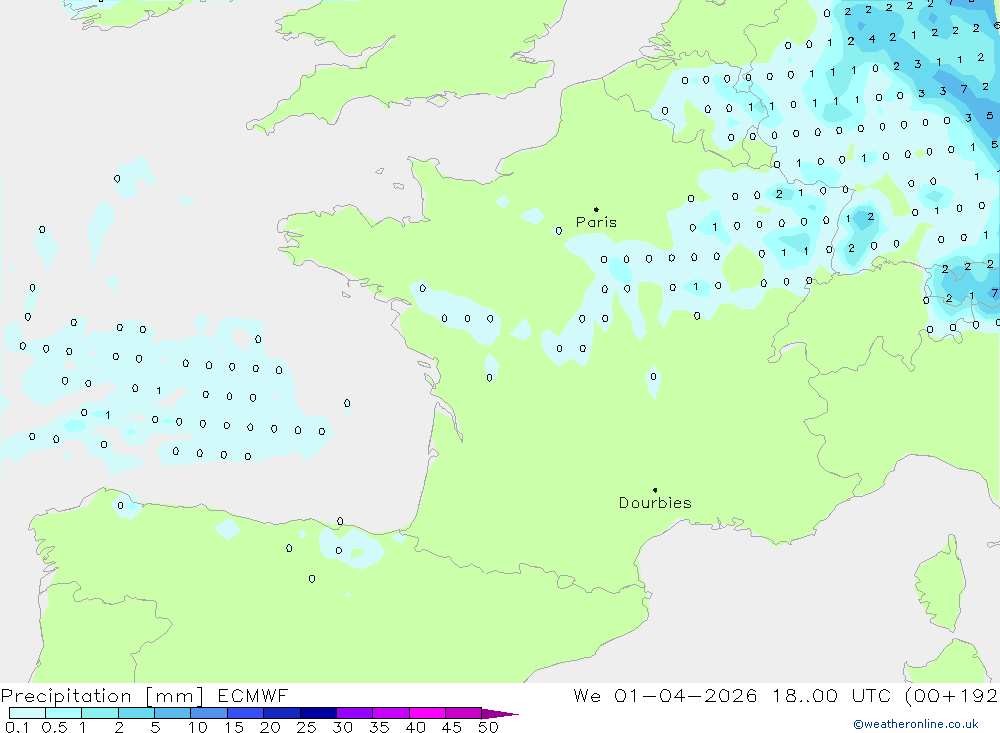
Task: Click the legend value '0.5'
Action: pos(54,727)
